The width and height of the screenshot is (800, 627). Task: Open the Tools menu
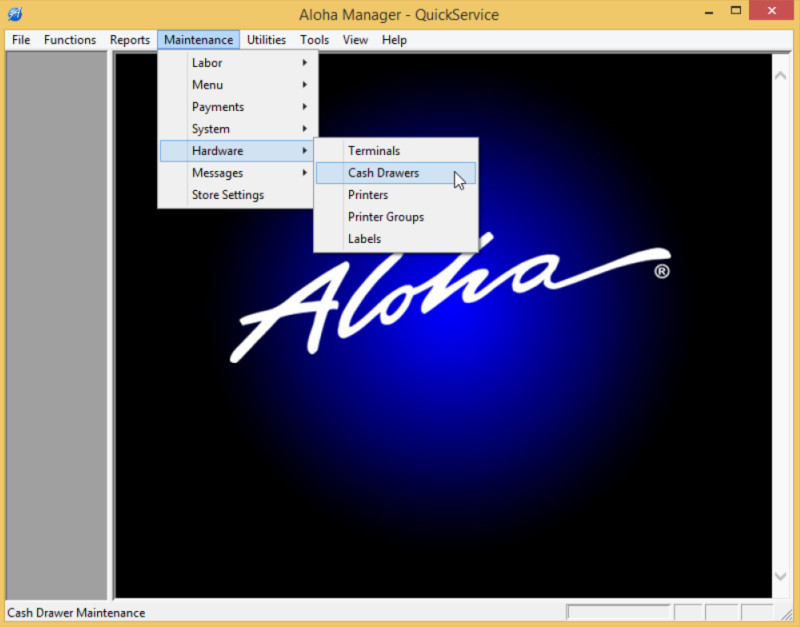(314, 40)
